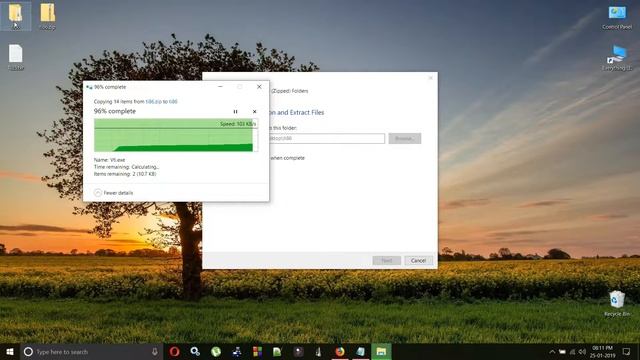Click the 'Time remaining: Calculating...' line

pos(127,167)
